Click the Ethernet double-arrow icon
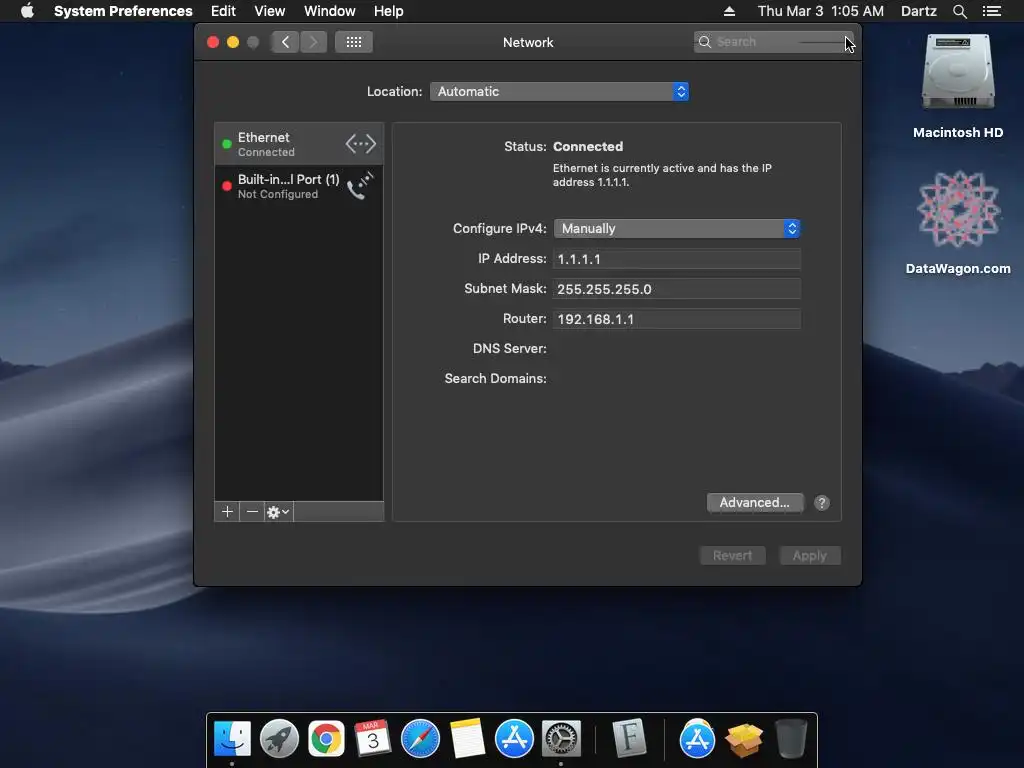The image size is (1024, 768). [x=360, y=144]
